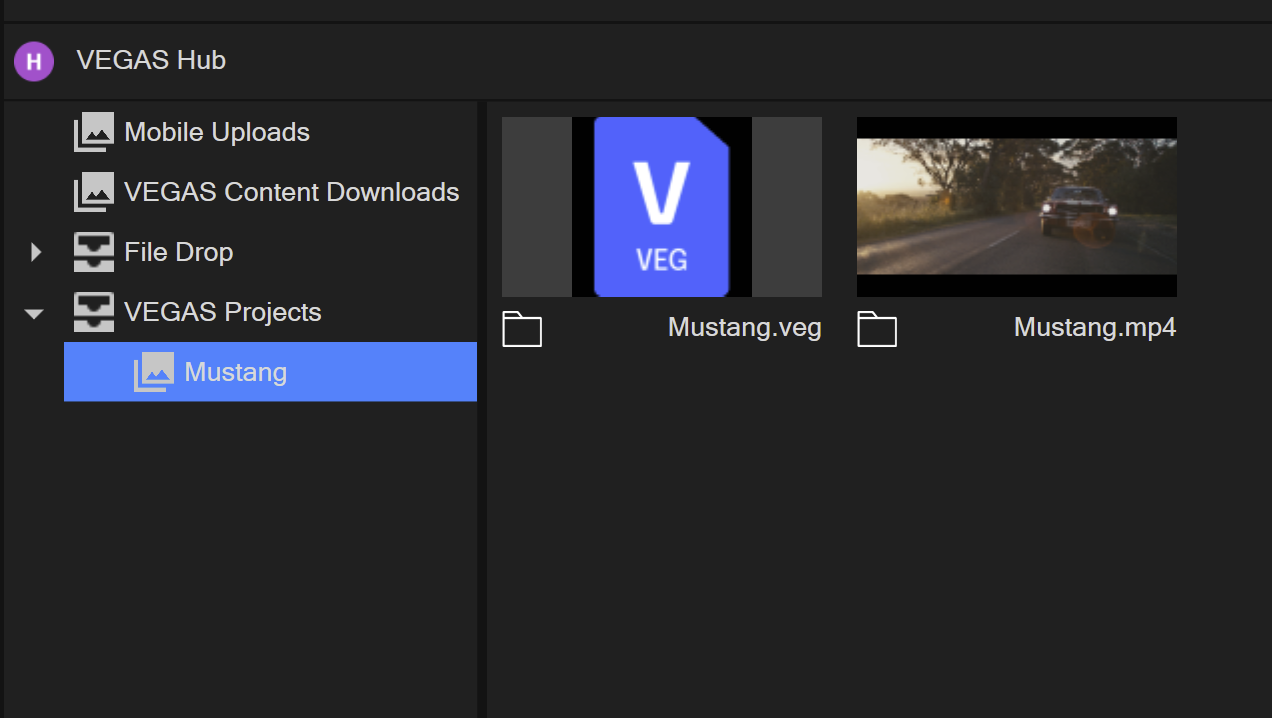Click the folder icon beside Mustang.veg
This screenshot has width=1272, height=718.
pos(522,329)
